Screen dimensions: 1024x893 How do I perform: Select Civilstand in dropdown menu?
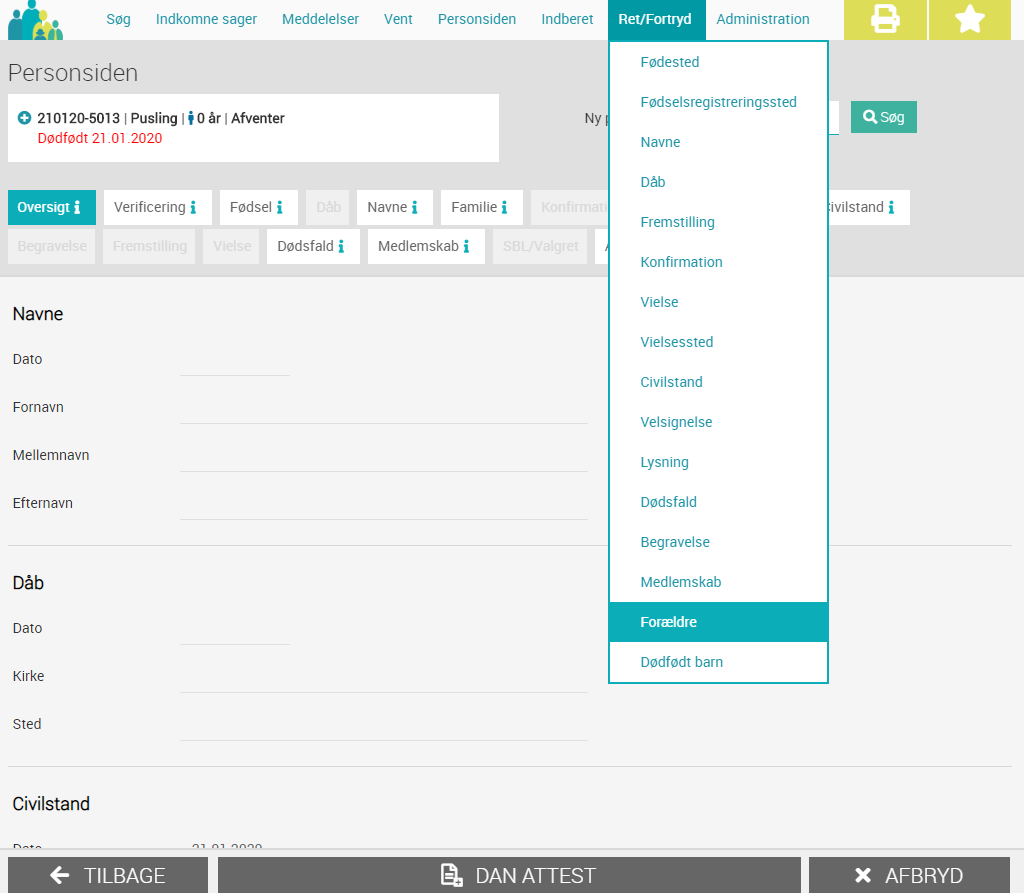click(718, 382)
